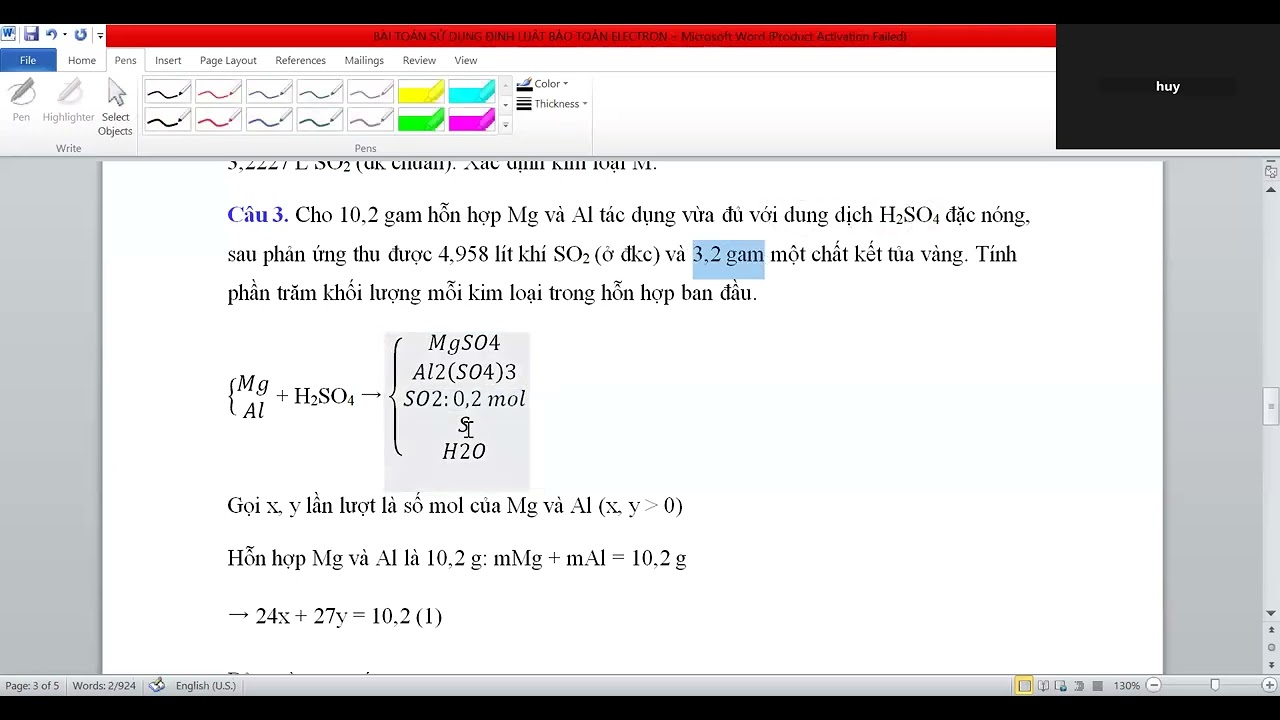Click the 'Words: 2/924' counter

point(104,685)
